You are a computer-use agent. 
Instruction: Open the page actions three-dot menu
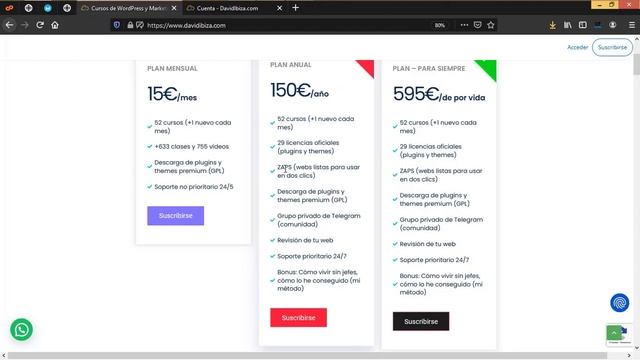coord(464,25)
